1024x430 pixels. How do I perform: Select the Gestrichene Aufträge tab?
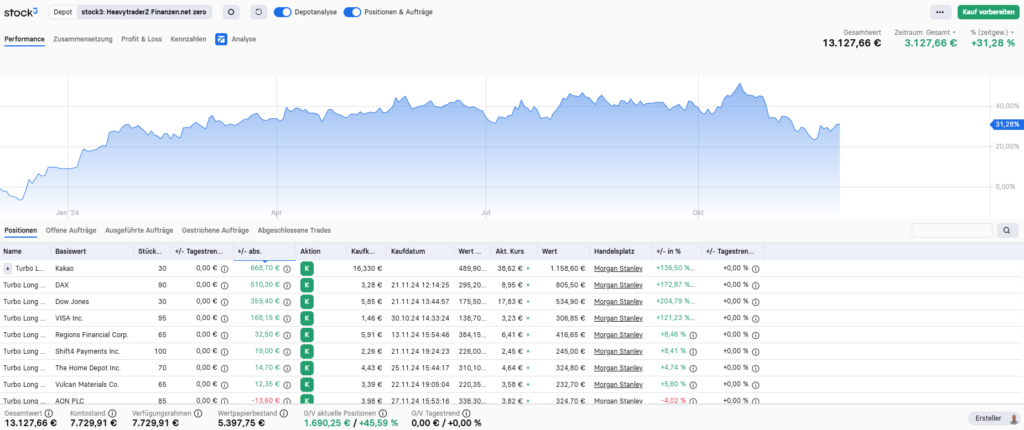point(216,230)
